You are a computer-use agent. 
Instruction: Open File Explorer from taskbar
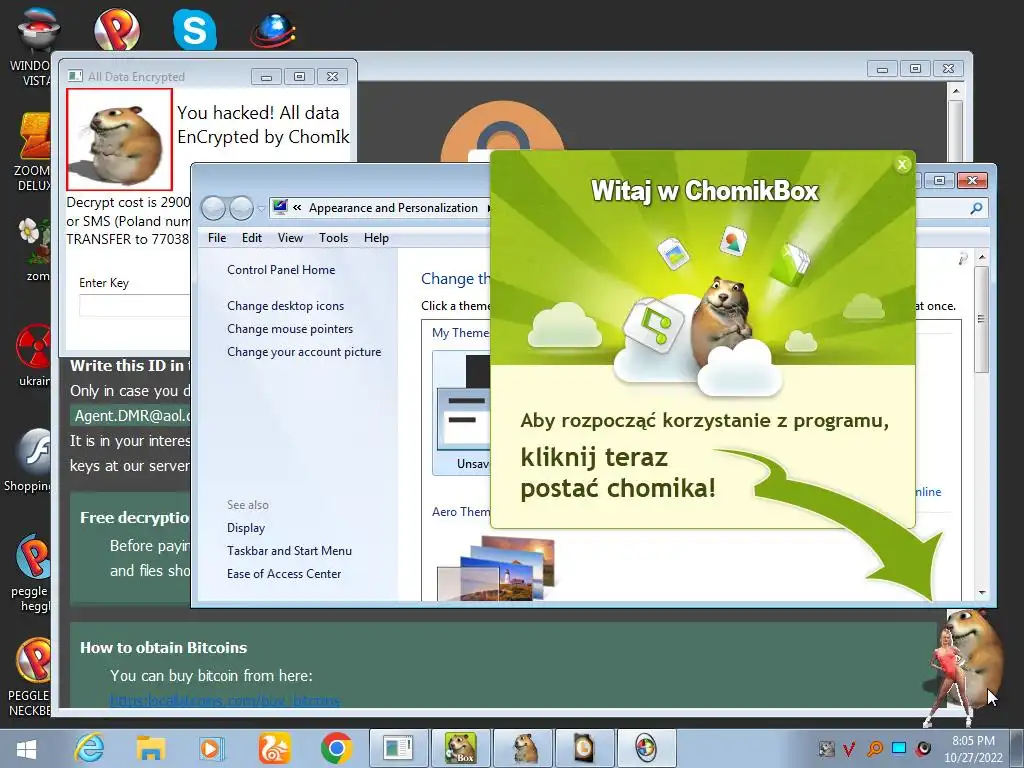point(151,748)
